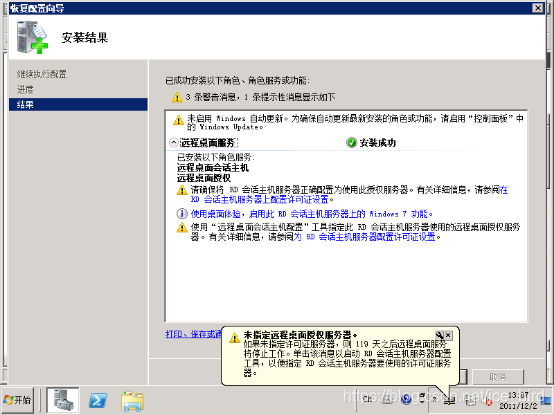Select the 结果 step in sidebar
The height and width of the screenshot is (415, 554).
pos(78,105)
